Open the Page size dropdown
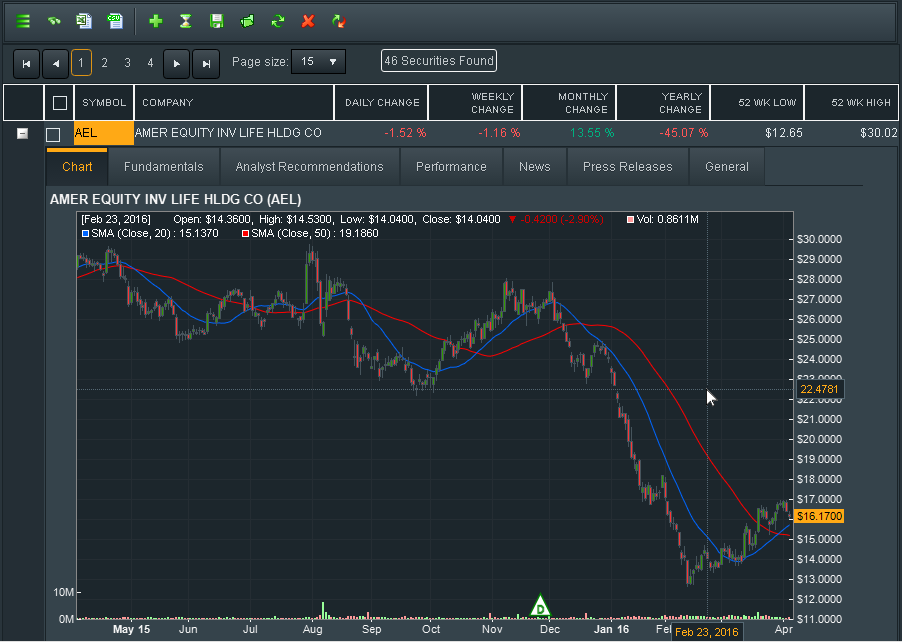 [x=320, y=62]
